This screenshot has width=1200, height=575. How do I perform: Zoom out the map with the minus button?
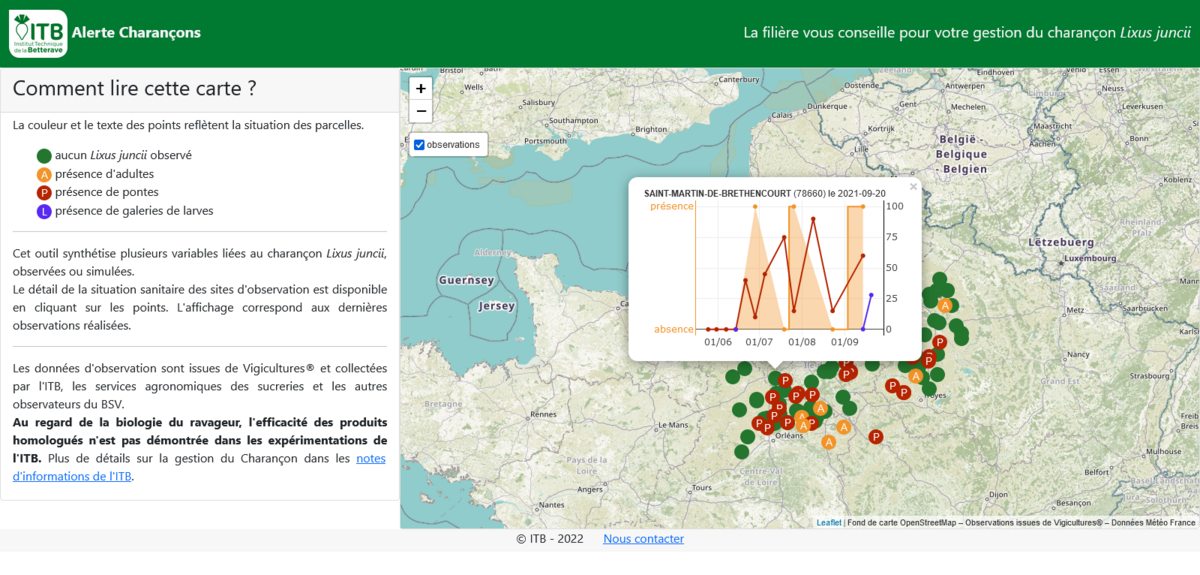(421, 111)
